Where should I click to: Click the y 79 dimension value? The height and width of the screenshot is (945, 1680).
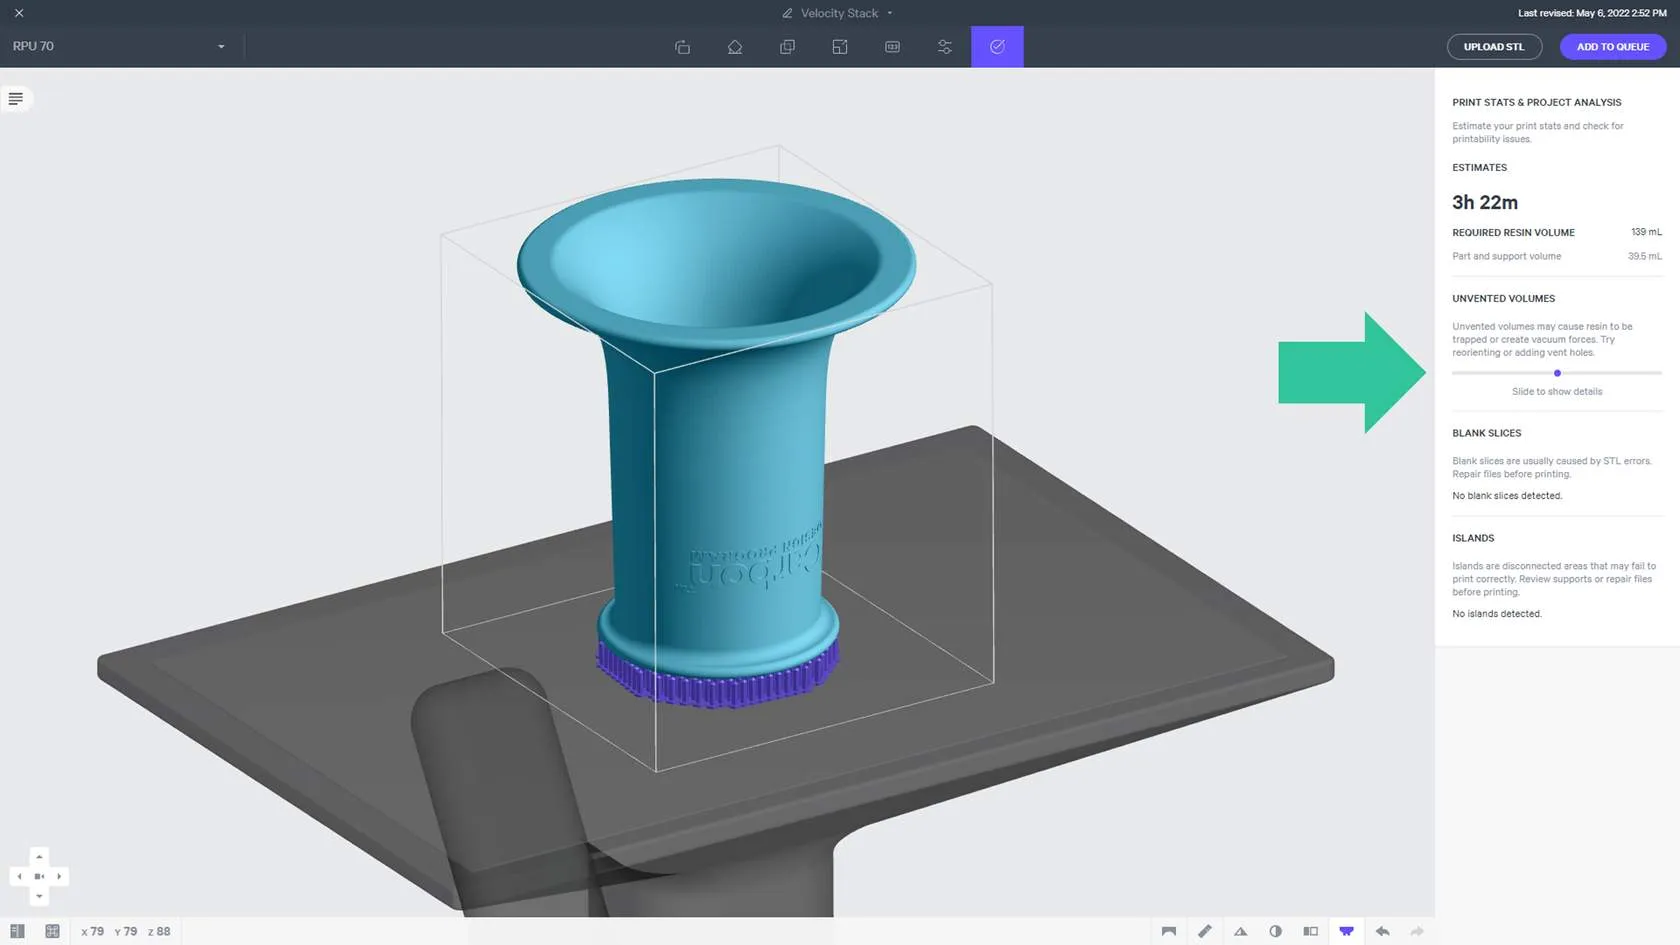tap(126, 931)
